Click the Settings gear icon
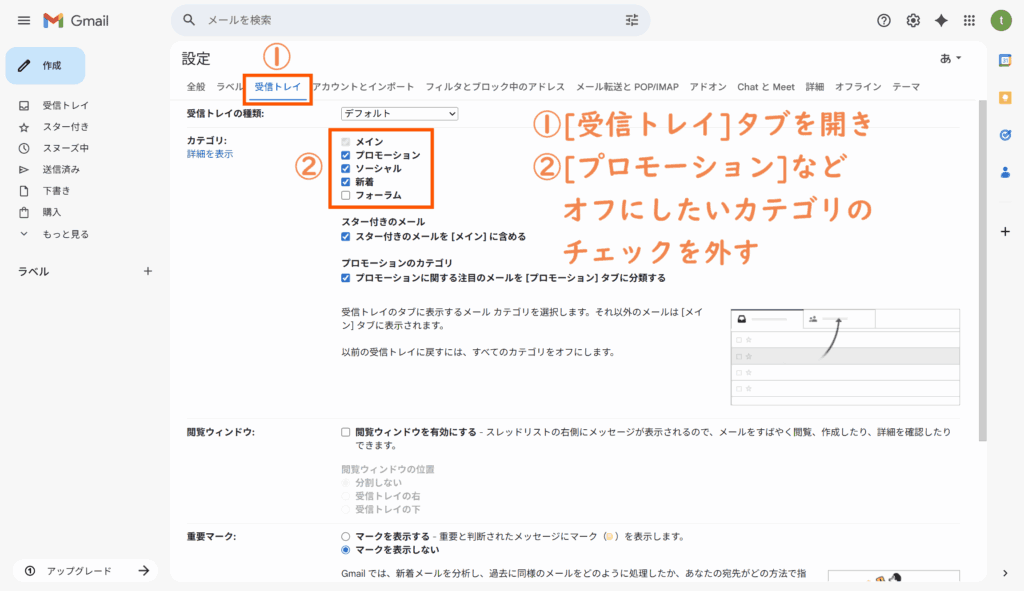This screenshot has width=1024, height=591. point(912,21)
